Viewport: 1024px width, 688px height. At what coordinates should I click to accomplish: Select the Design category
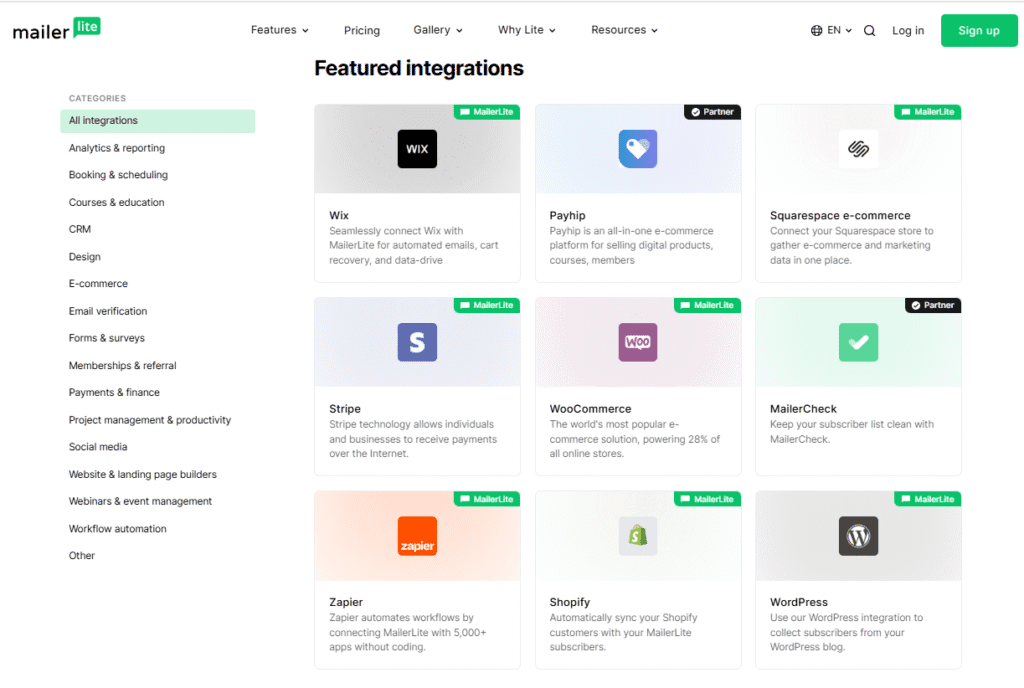[85, 257]
